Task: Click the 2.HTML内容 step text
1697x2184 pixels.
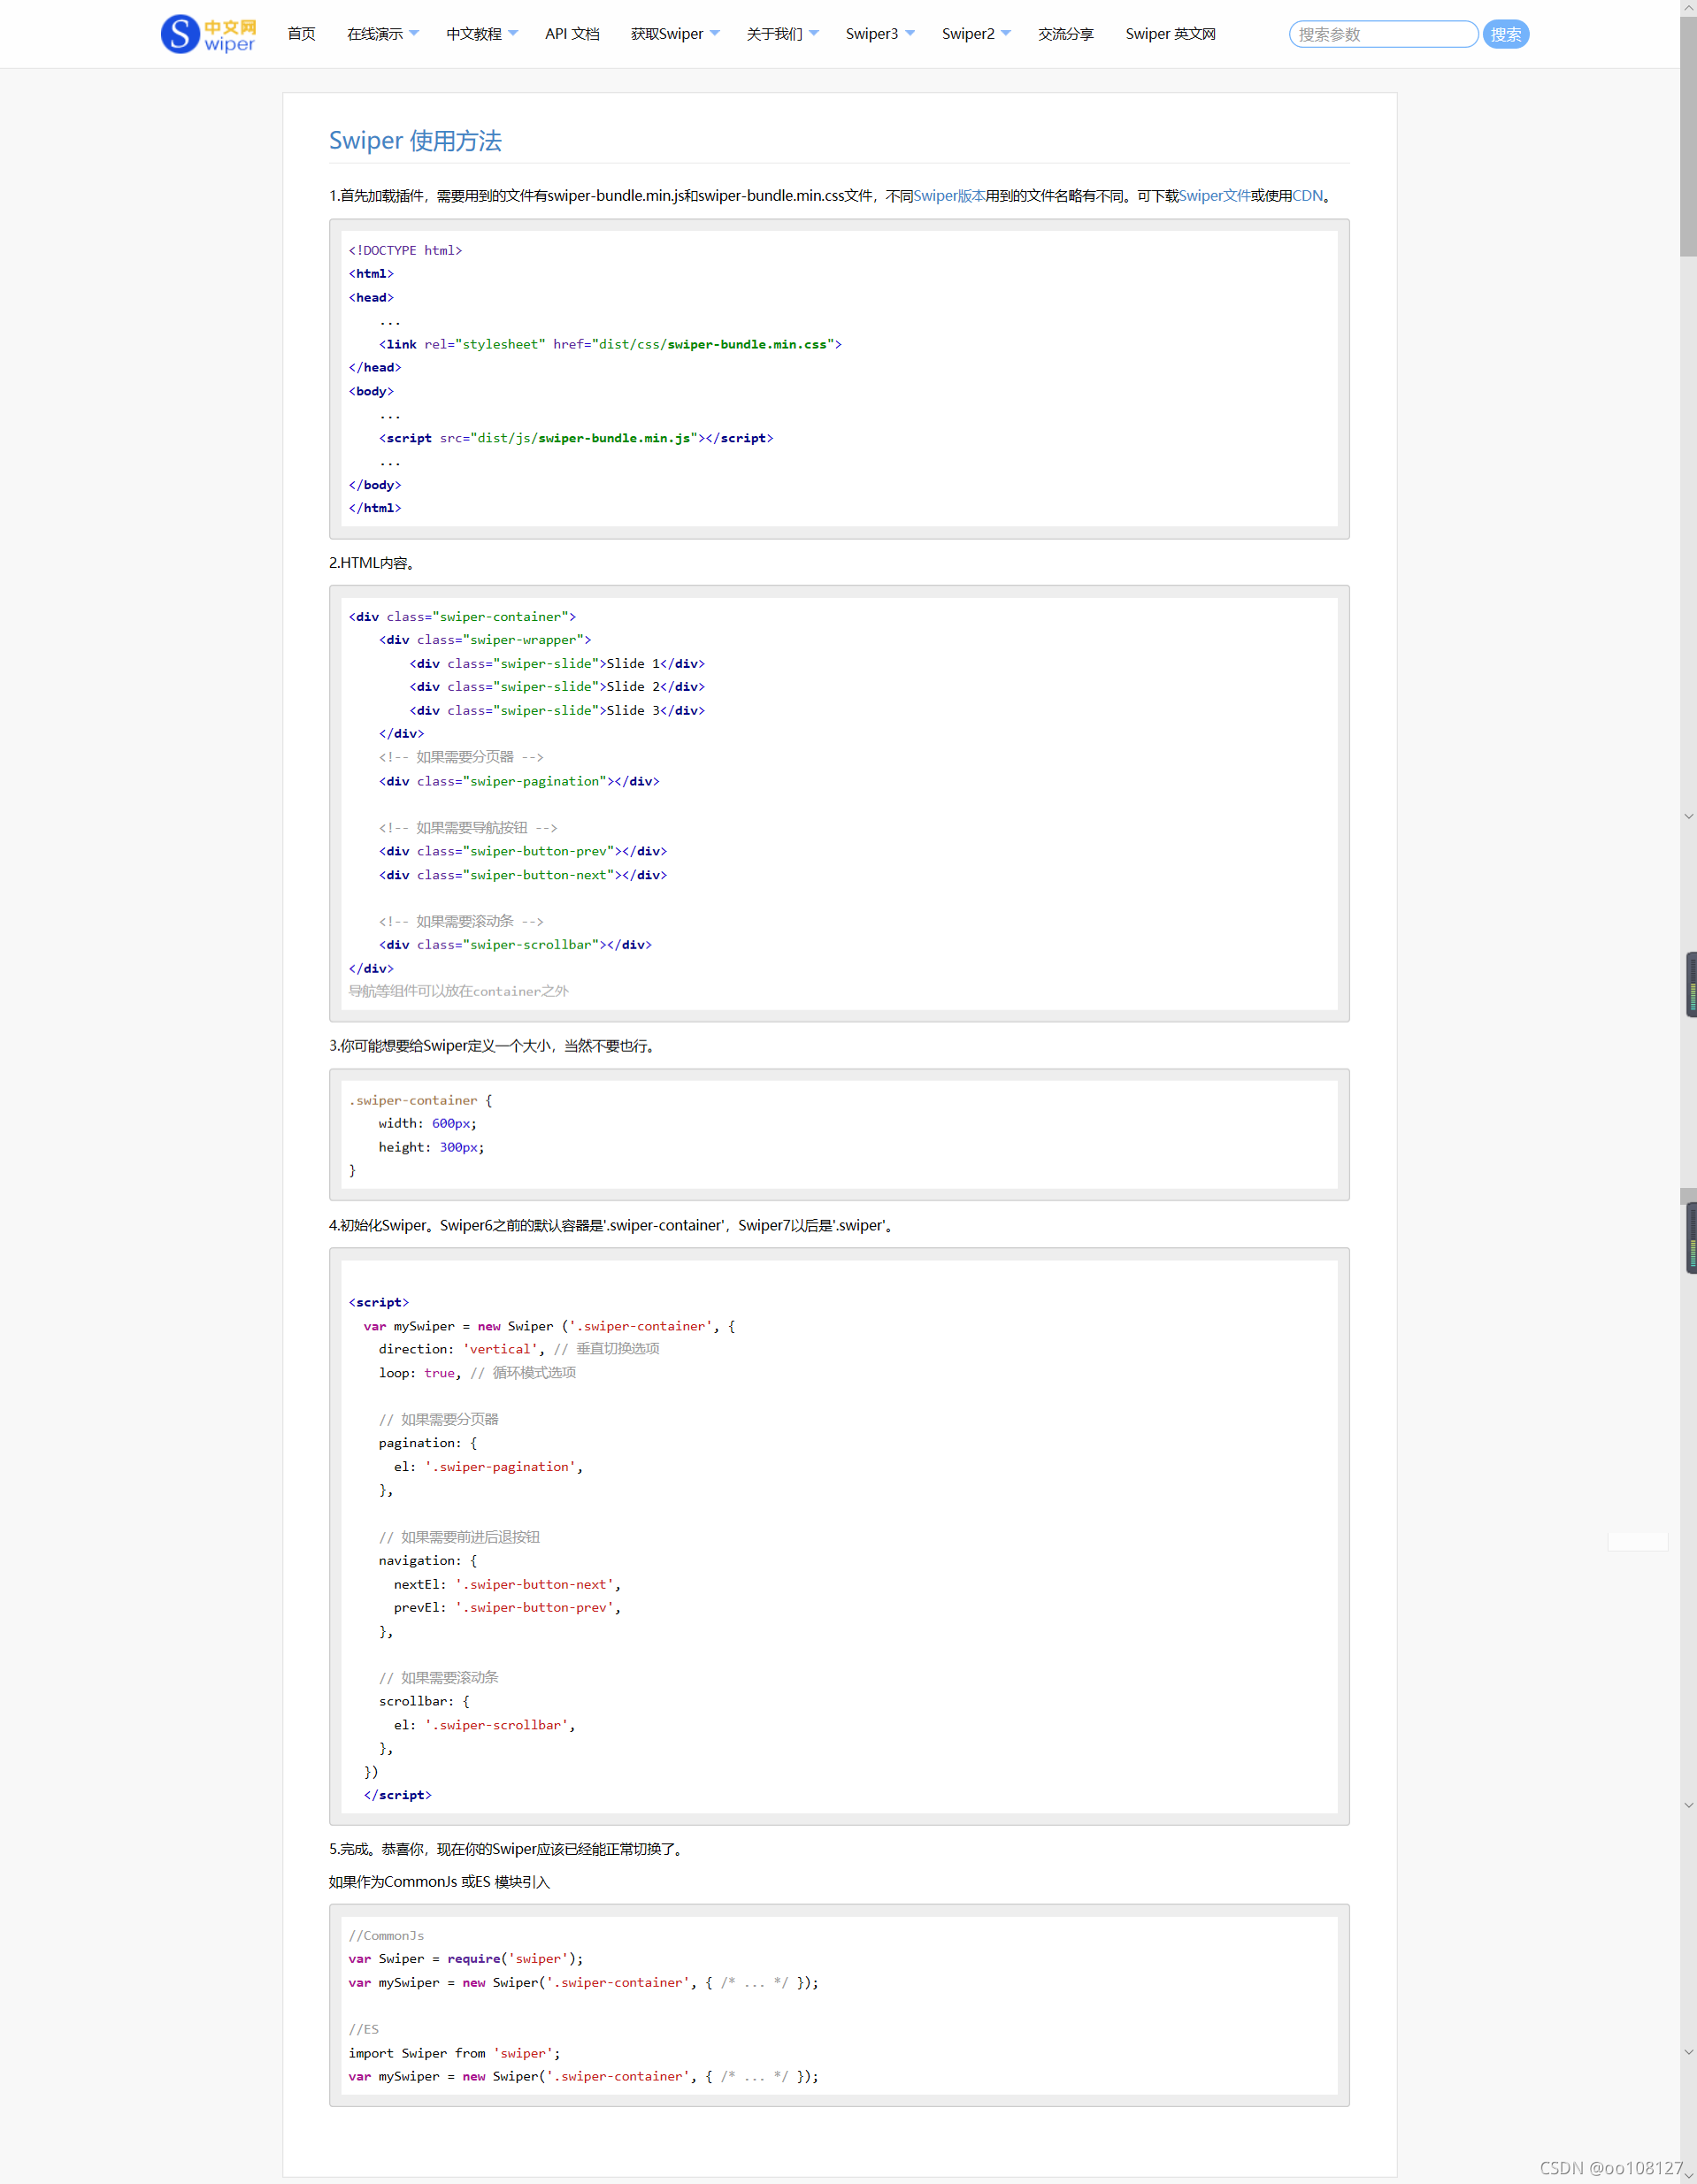Action: (x=372, y=563)
